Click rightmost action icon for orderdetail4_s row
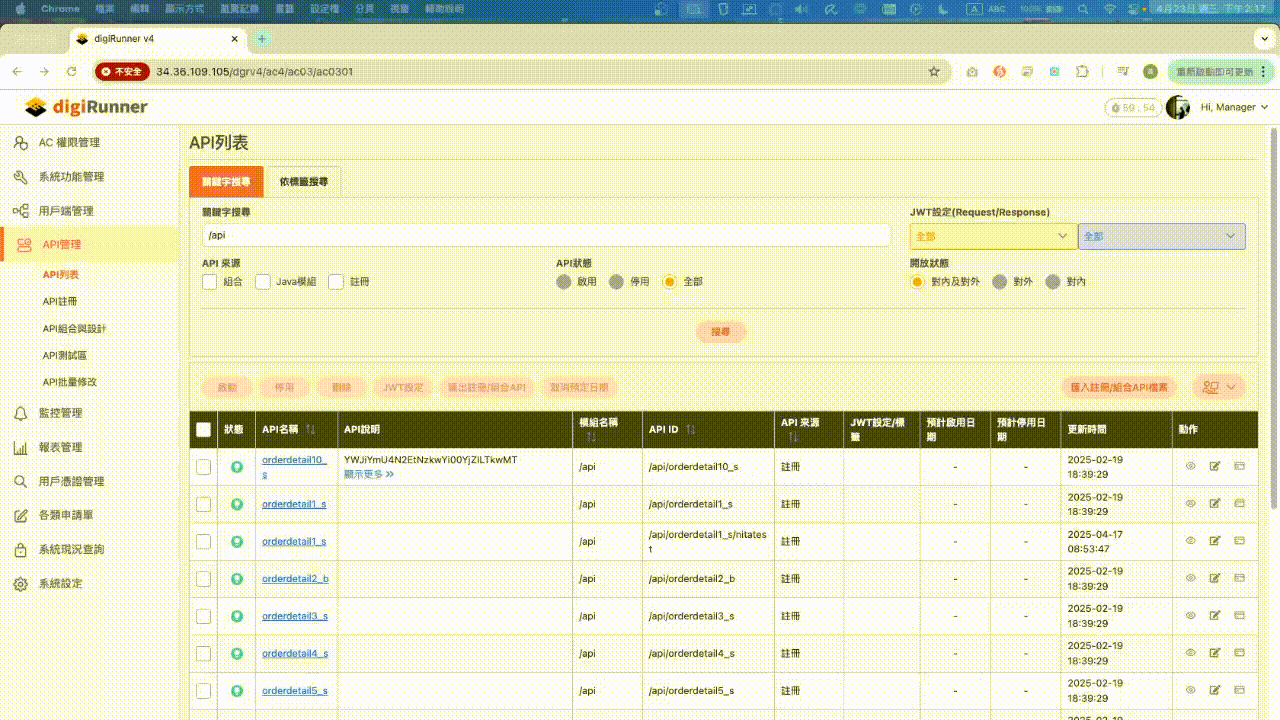The width and height of the screenshot is (1280, 720). click(1239, 652)
